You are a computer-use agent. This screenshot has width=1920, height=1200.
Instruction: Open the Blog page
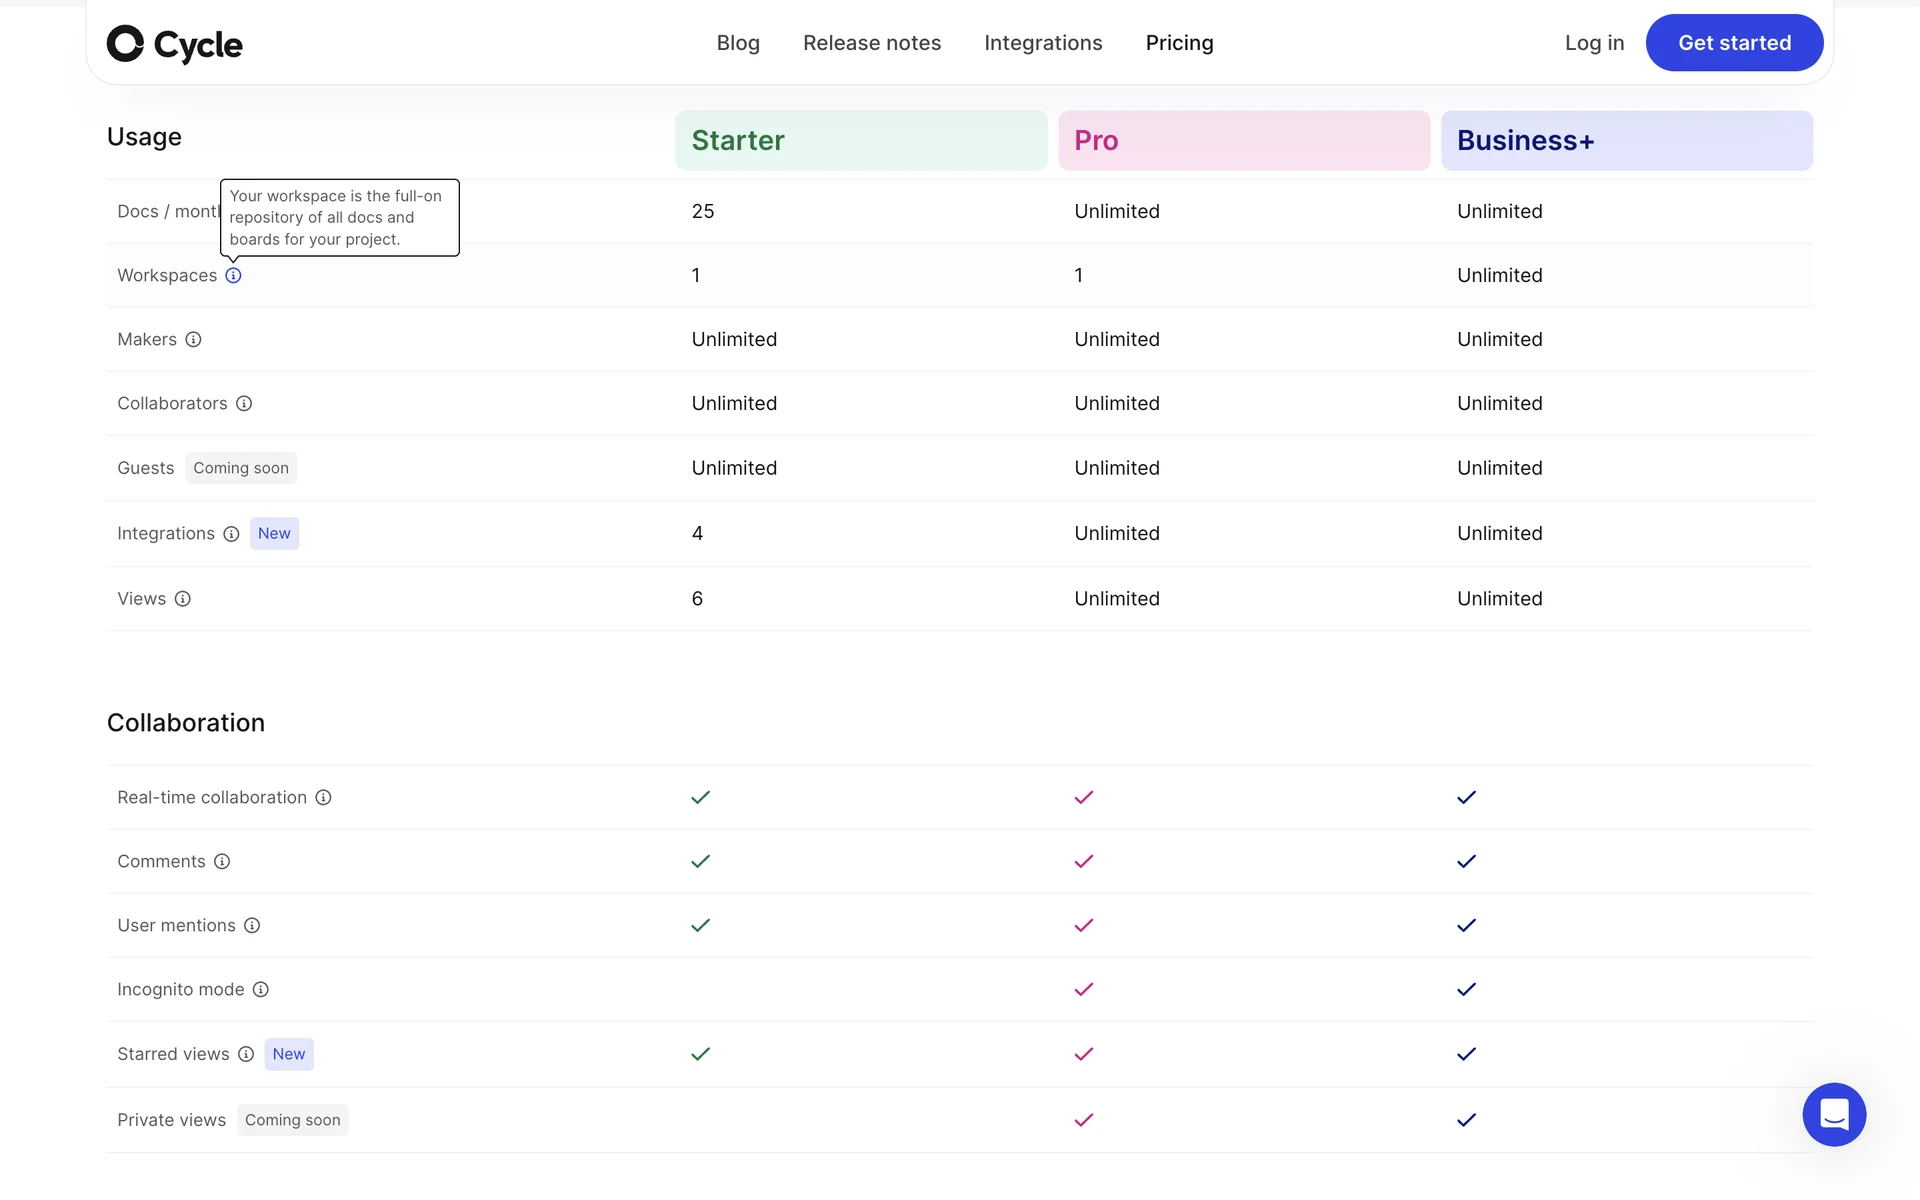pyautogui.click(x=738, y=43)
